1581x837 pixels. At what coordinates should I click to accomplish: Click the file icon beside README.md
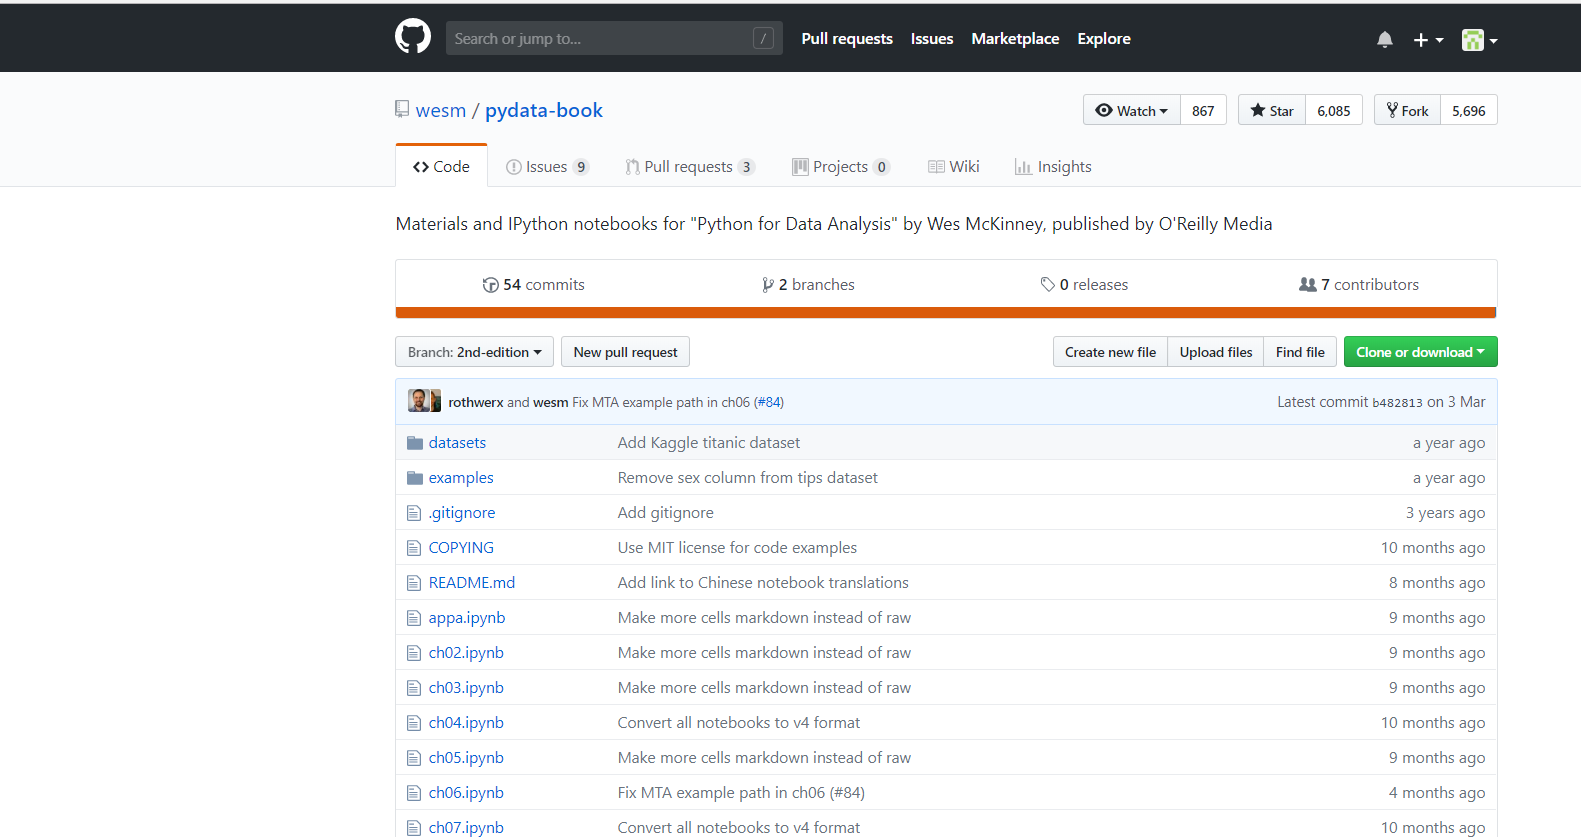pos(414,583)
